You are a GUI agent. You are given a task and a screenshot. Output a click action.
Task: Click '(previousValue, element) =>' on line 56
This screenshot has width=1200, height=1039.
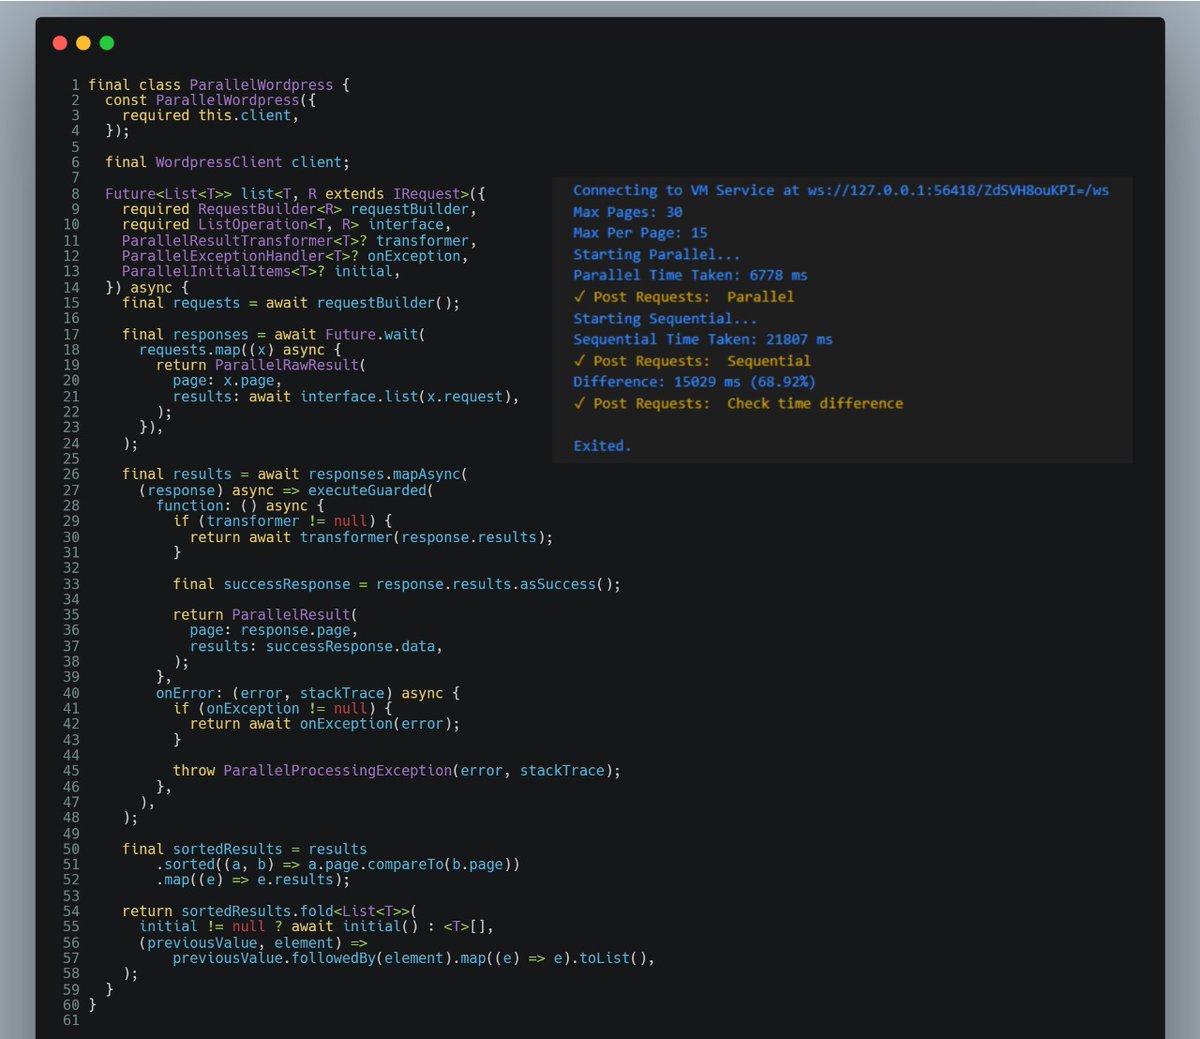coord(253,943)
